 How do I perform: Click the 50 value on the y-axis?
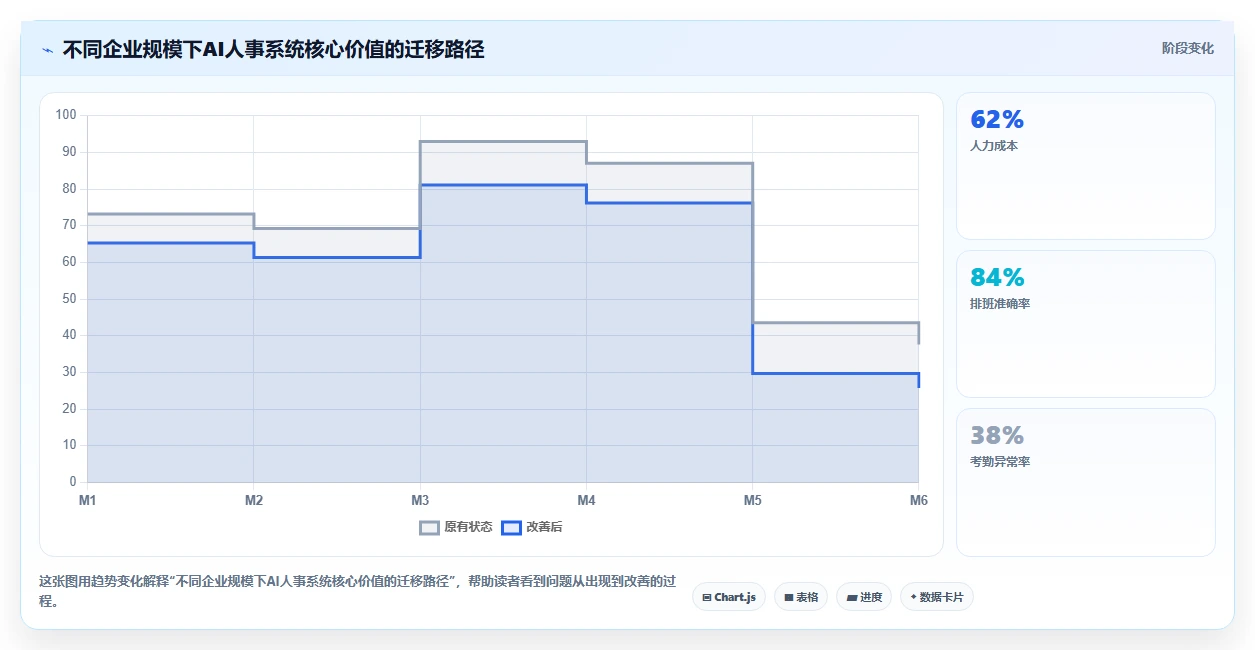[69, 299]
